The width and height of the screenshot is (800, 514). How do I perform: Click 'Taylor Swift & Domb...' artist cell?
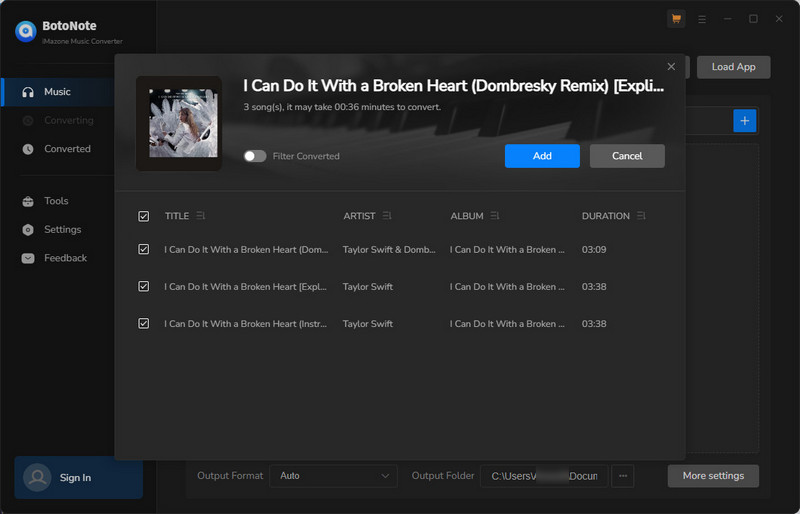coord(389,250)
